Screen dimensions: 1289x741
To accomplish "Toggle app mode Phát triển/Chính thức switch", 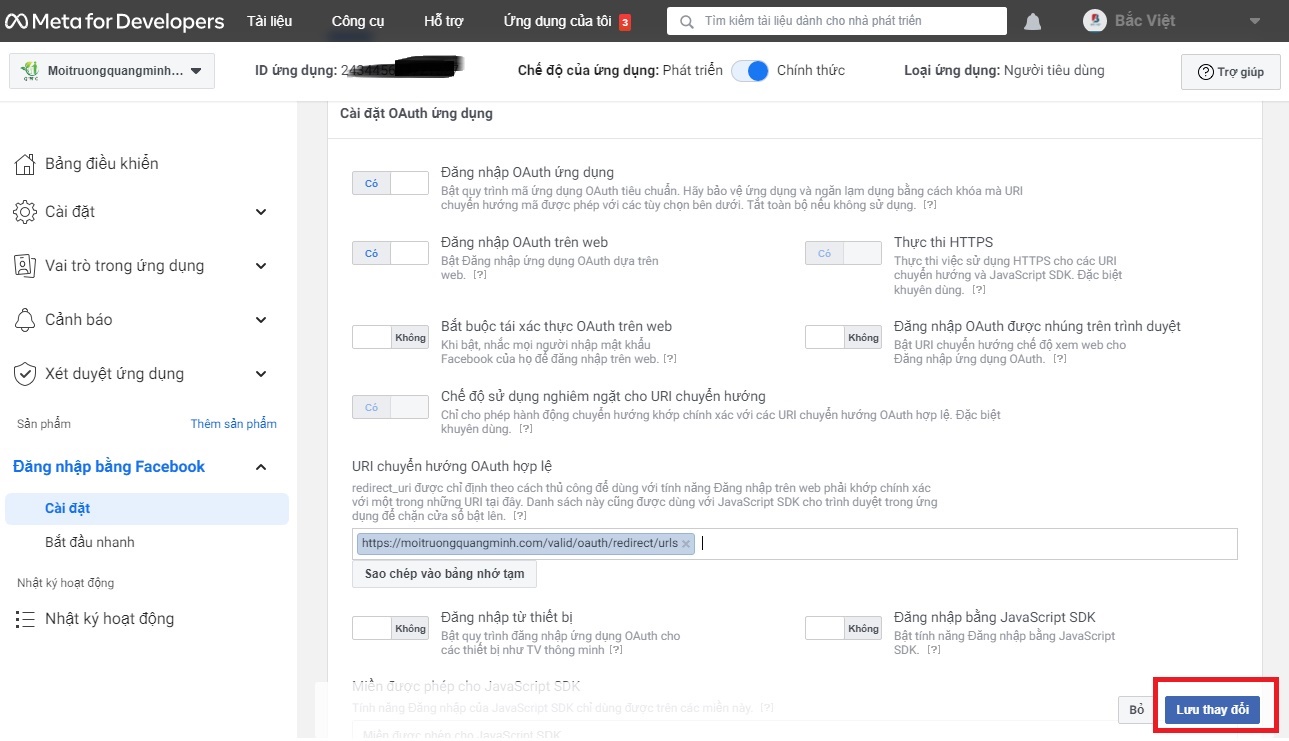I will click(x=749, y=71).
